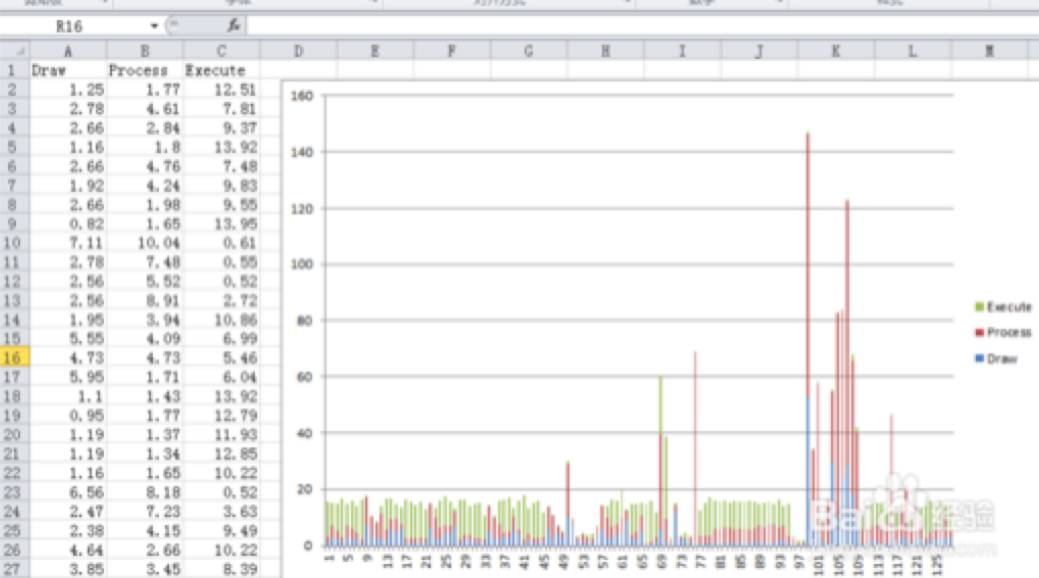Viewport: 1039px width, 578px height.
Task: Click the Select All corner button
Action: [15, 51]
